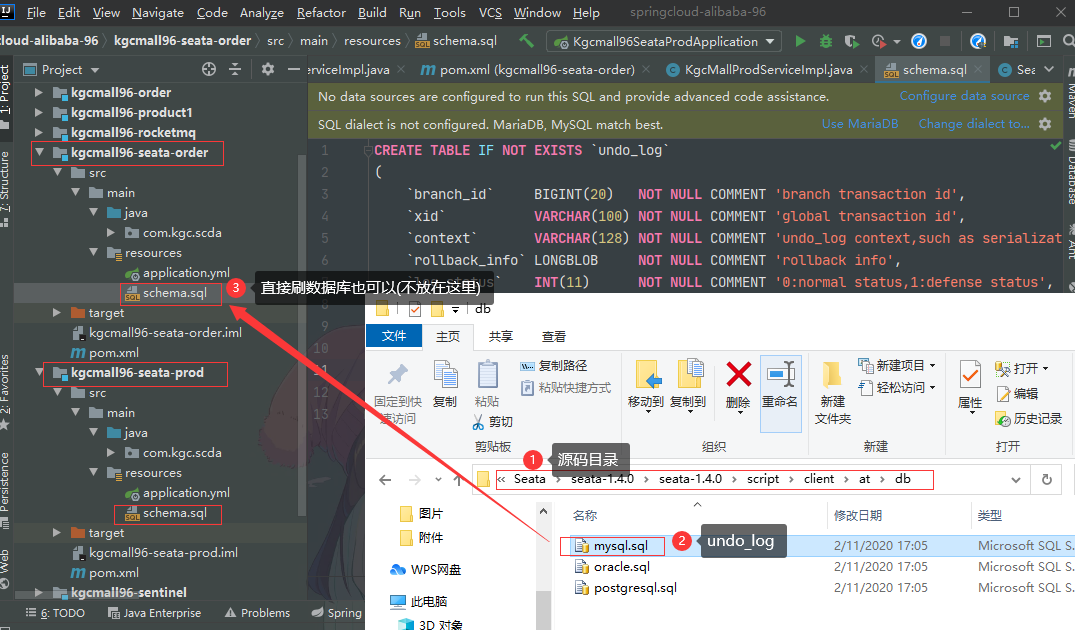Collapse all via Project panel toolbar icon

[234, 69]
